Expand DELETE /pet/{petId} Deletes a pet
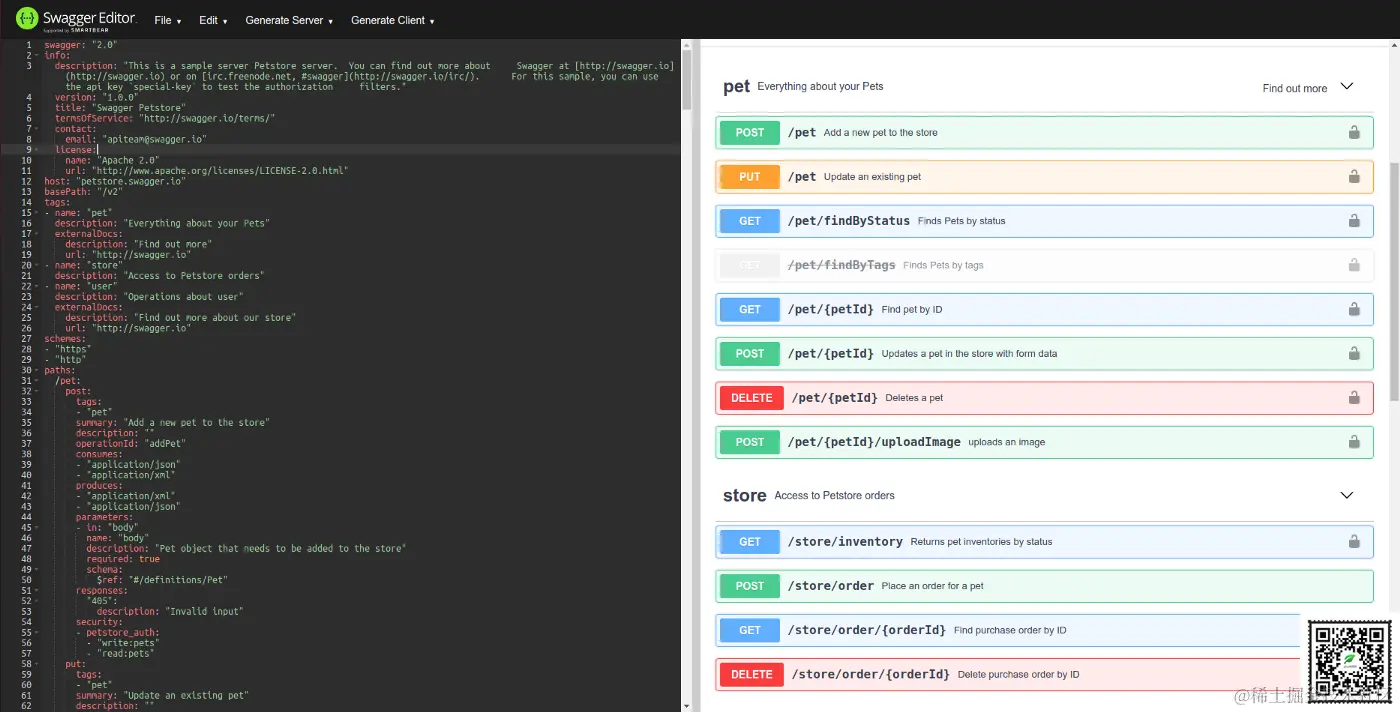 tap(1044, 397)
